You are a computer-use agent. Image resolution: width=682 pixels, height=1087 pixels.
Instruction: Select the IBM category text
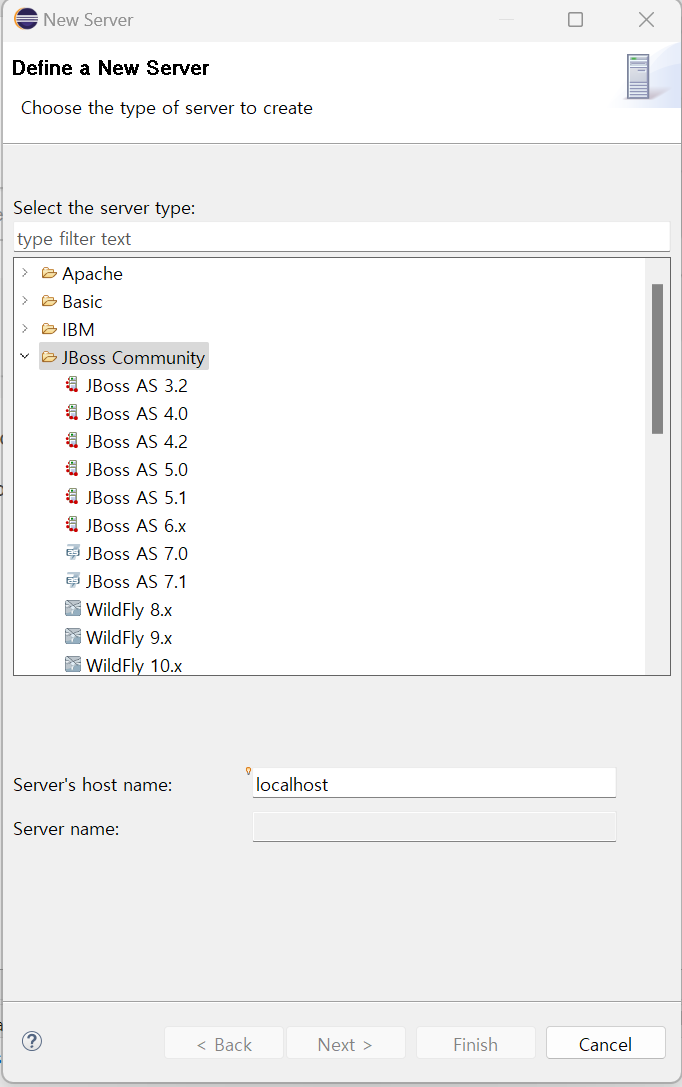click(78, 329)
